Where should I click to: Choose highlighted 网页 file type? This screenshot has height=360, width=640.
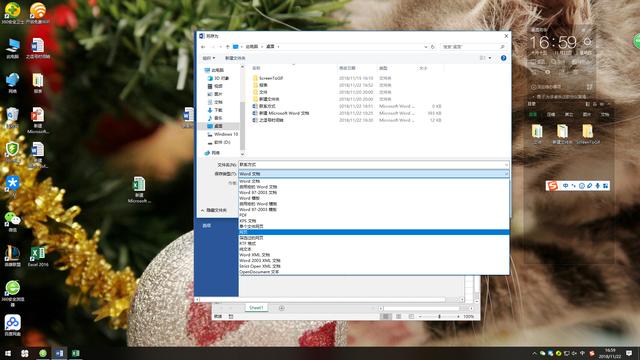(374, 232)
